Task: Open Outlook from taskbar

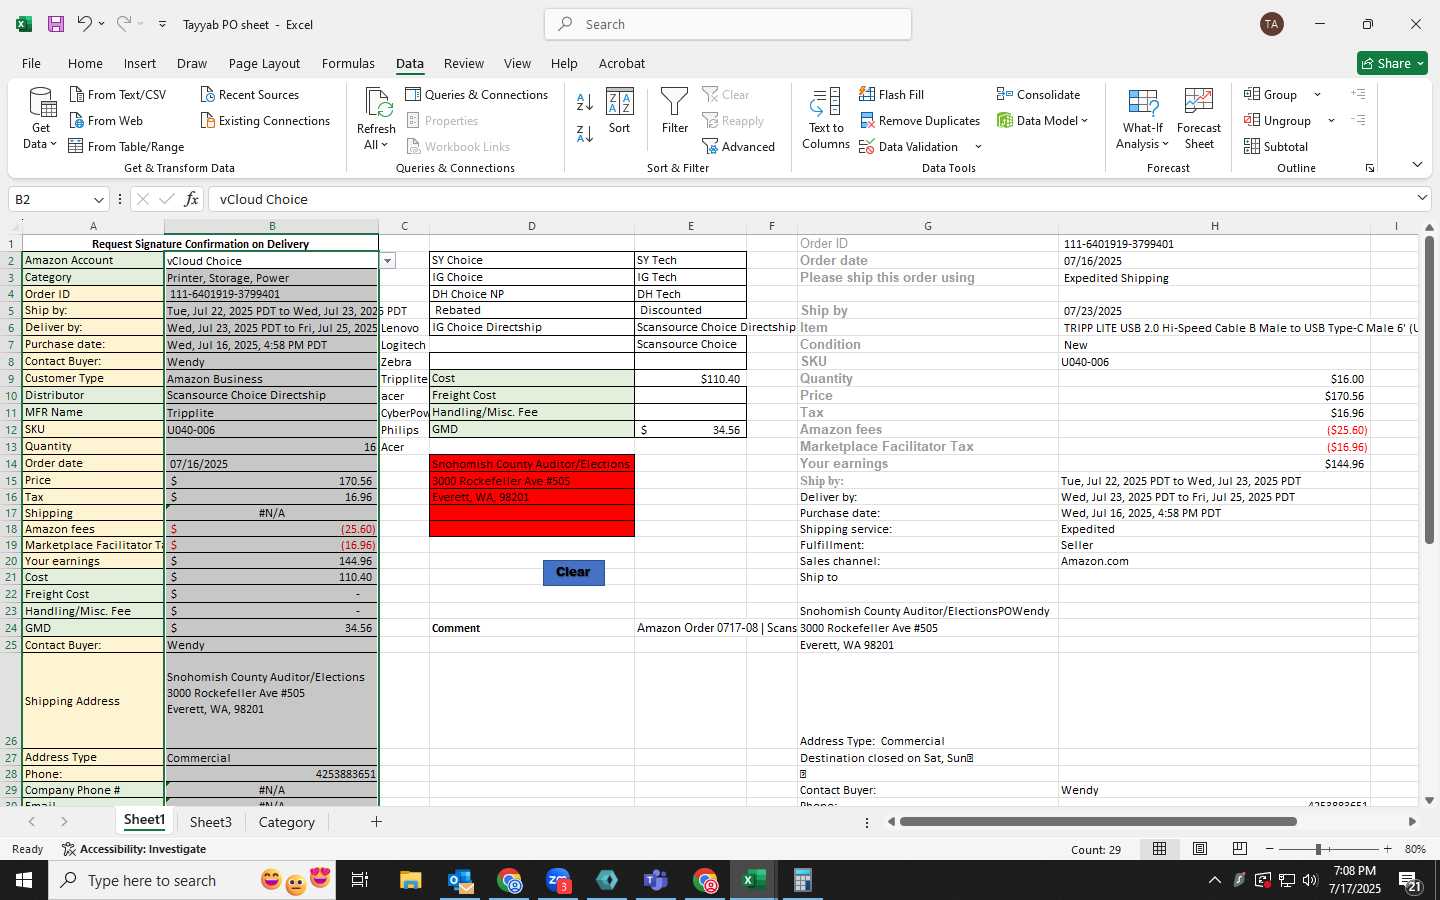Action: pos(460,880)
